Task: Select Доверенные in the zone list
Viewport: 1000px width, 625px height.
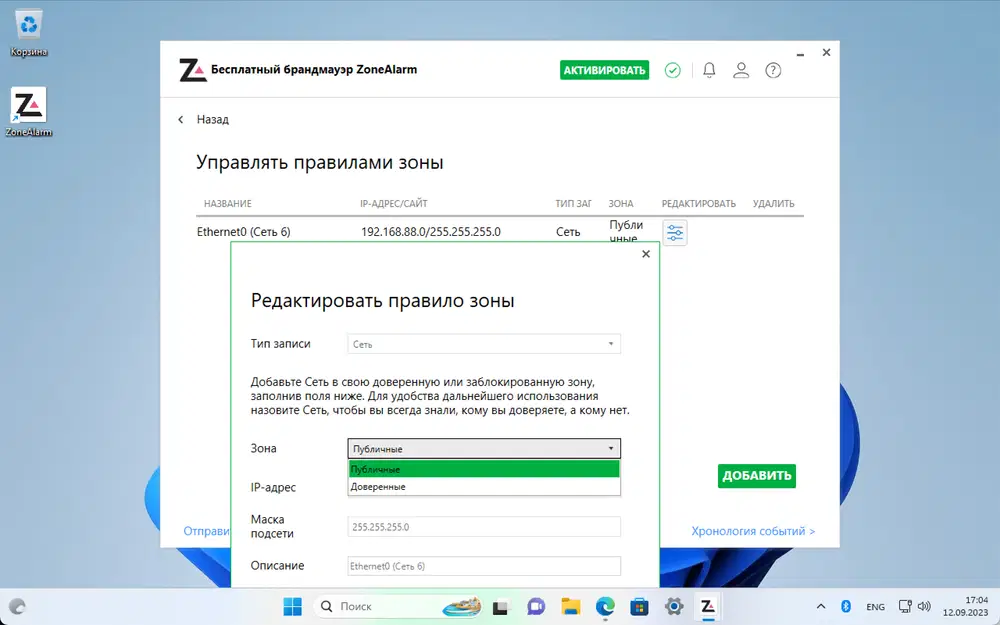Action: point(484,487)
